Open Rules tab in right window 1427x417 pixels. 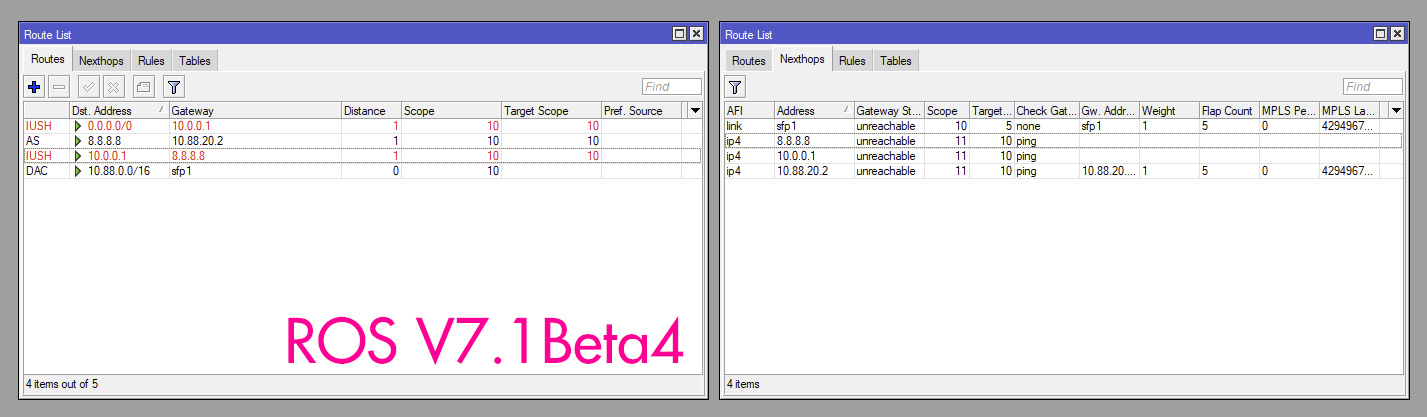click(x=852, y=61)
